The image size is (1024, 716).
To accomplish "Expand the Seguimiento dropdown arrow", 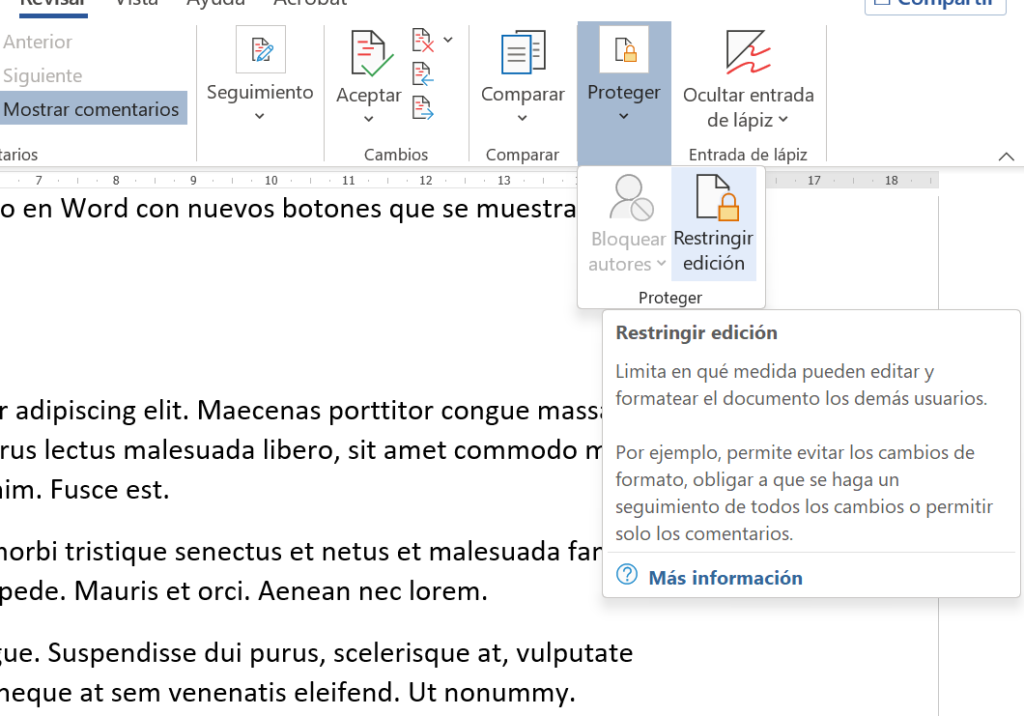I will [x=260, y=116].
